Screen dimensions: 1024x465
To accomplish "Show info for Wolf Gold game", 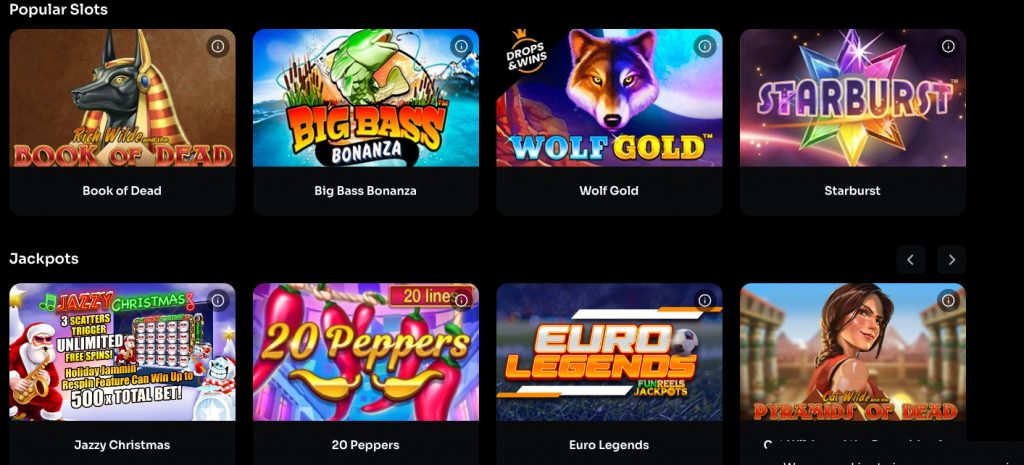I will [x=705, y=46].
